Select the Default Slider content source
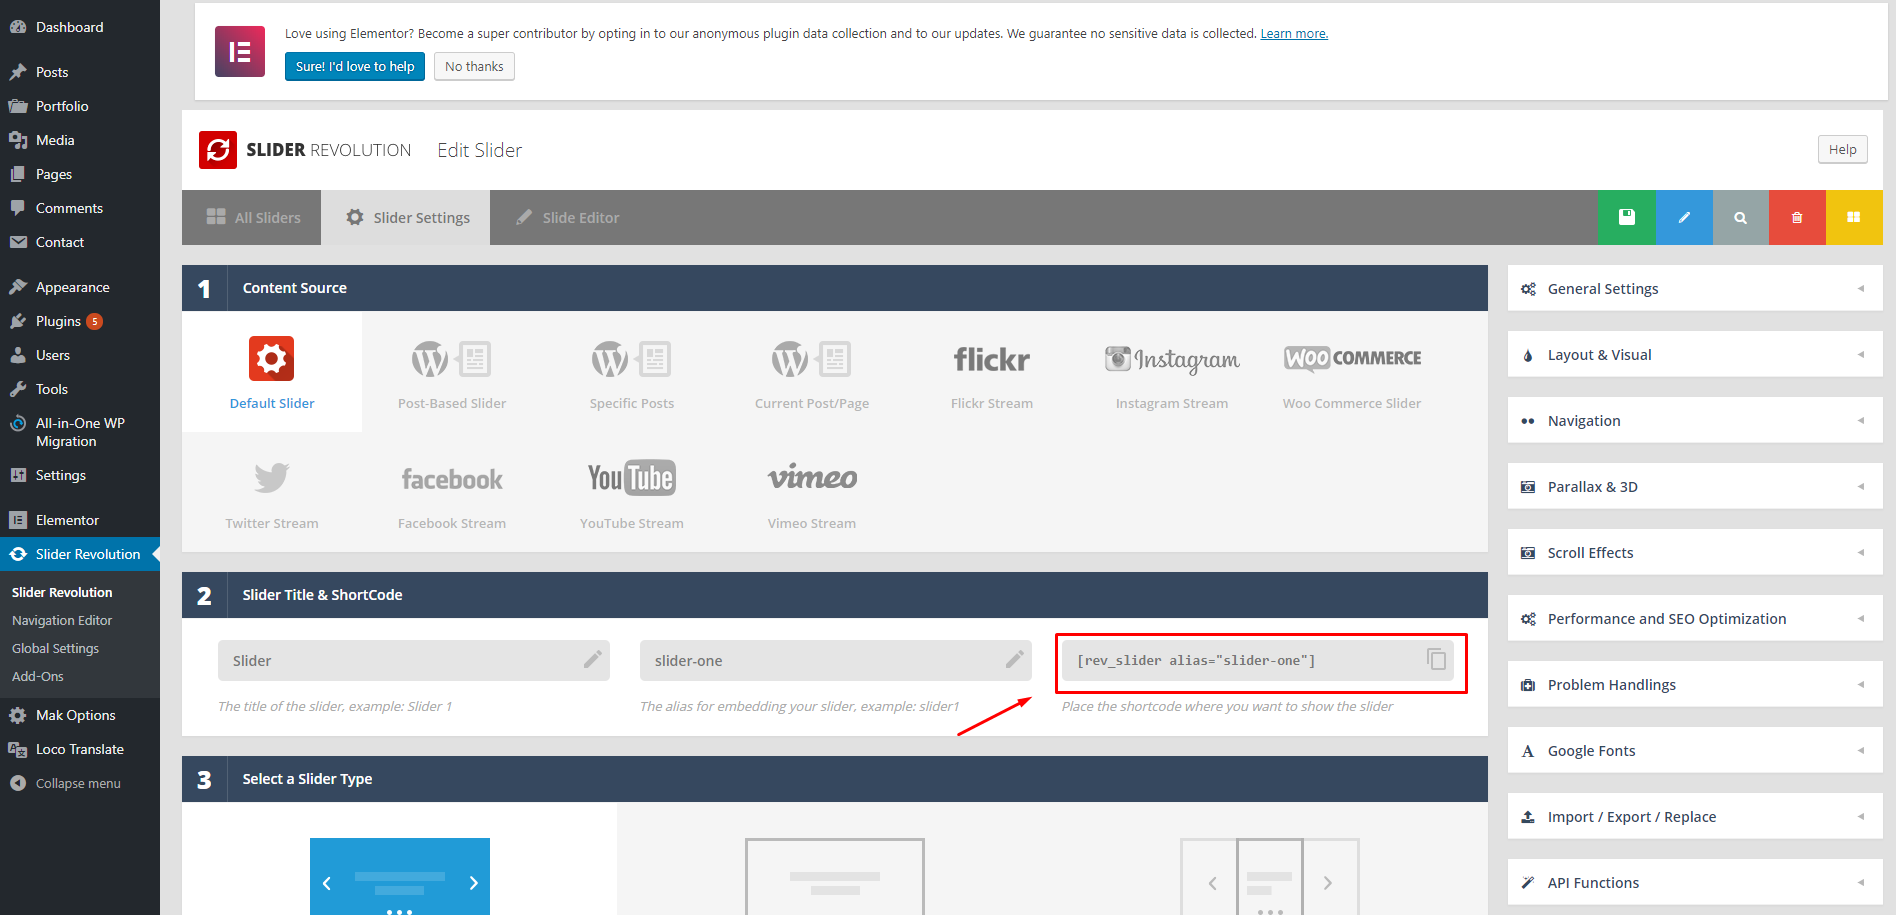The width and height of the screenshot is (1896, 915). tap(272, 372)
